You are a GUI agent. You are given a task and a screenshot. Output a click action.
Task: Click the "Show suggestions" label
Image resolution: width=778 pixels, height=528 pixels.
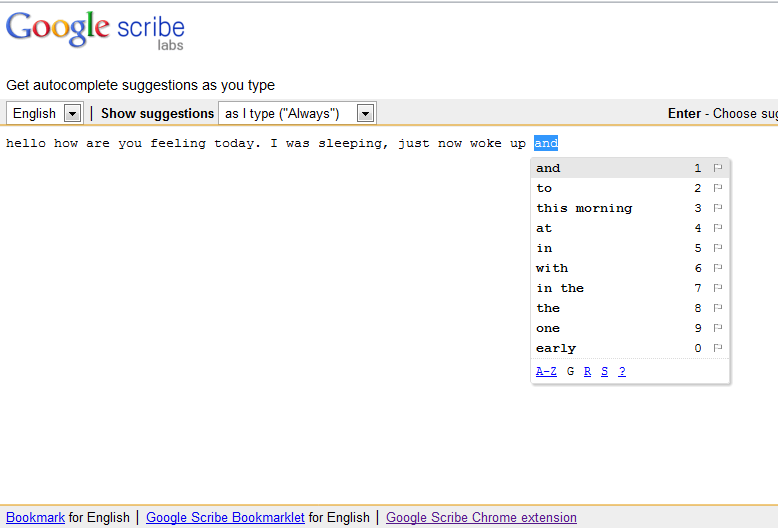[157, 114]
